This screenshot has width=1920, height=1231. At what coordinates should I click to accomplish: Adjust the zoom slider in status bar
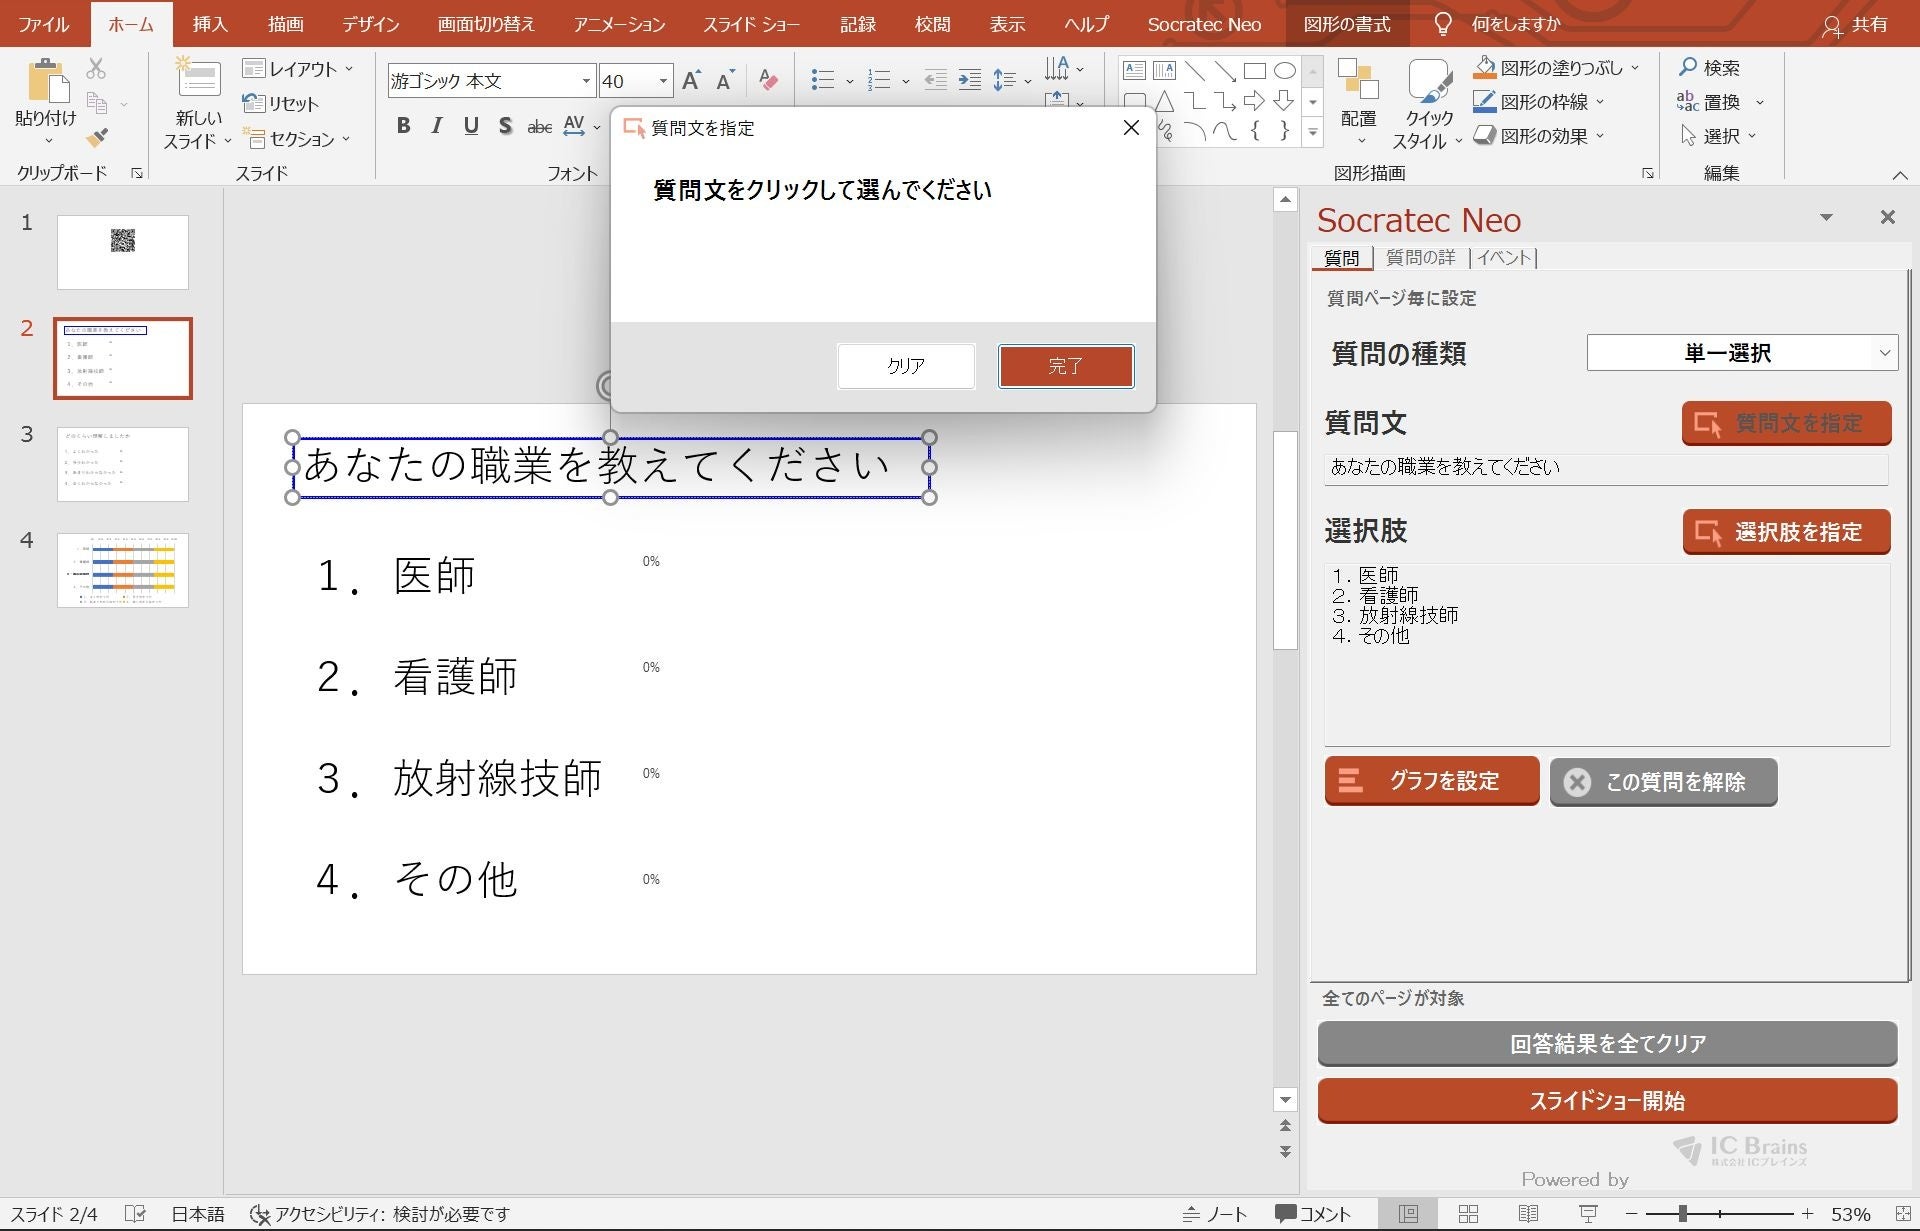1683,1214
